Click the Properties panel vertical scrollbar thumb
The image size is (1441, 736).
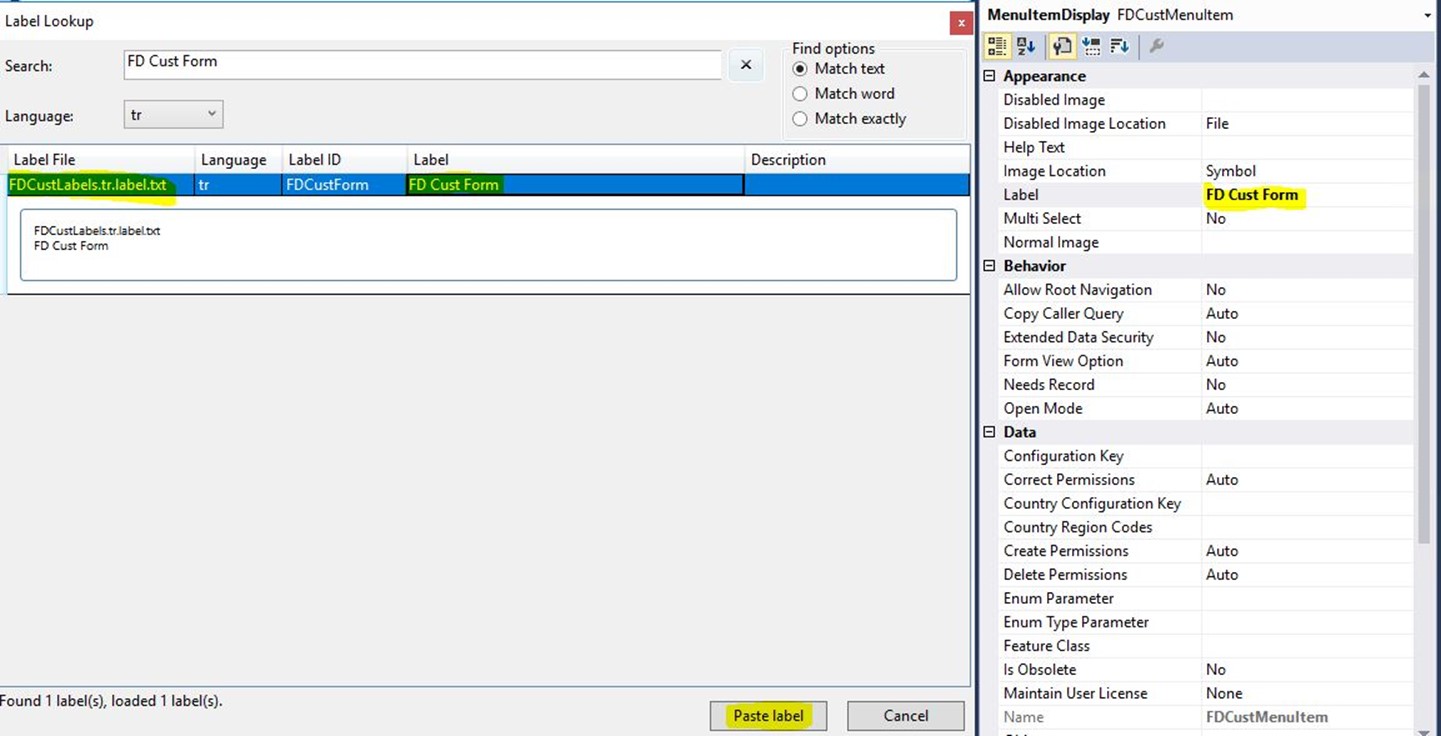coord(1424,314)
